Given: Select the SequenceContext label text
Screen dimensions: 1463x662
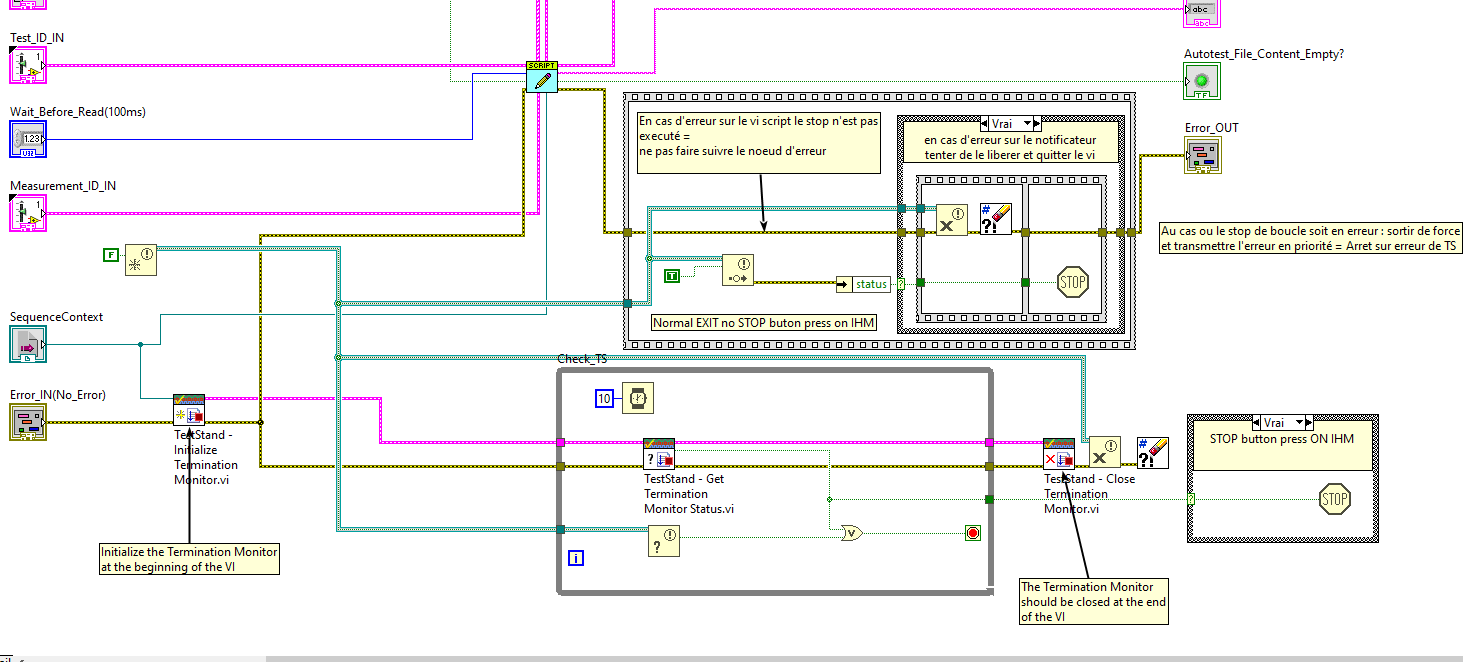Looking at the screenshot, I should coord(56,317).
